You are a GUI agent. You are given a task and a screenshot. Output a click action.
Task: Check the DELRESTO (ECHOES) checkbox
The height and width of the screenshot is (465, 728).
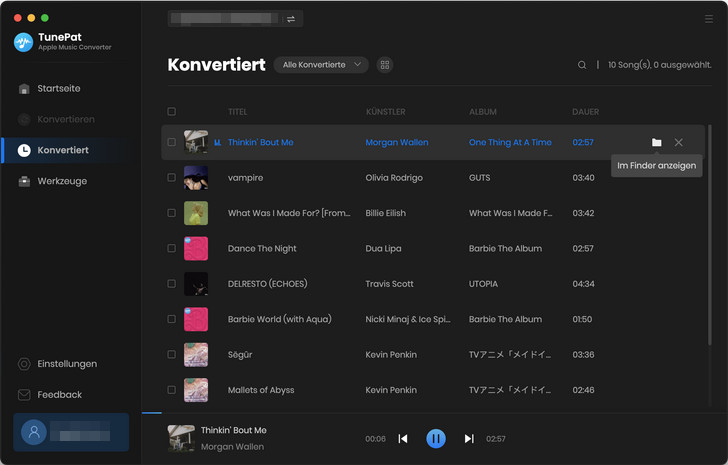(171, 284)
